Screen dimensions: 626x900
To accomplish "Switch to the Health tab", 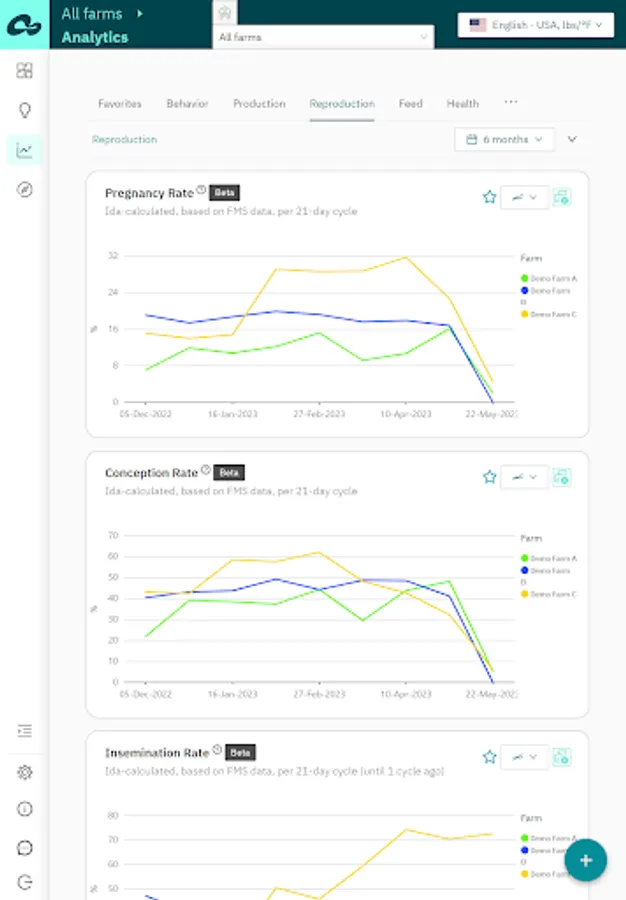I will [462, 104].
